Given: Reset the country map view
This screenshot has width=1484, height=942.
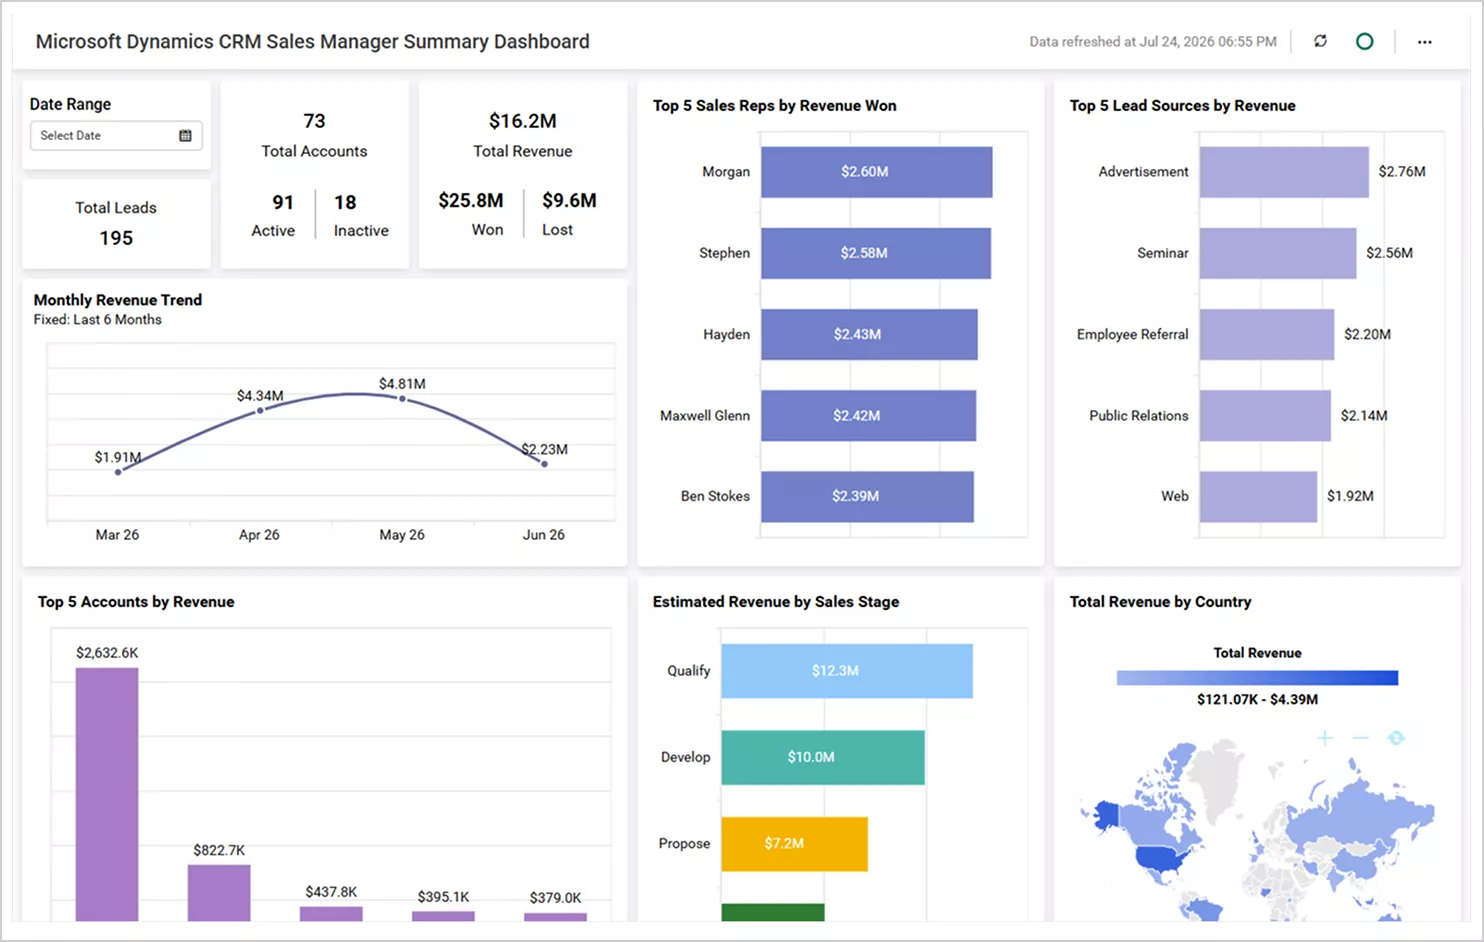Looking at the screenshot, I should click(1396, 738).
